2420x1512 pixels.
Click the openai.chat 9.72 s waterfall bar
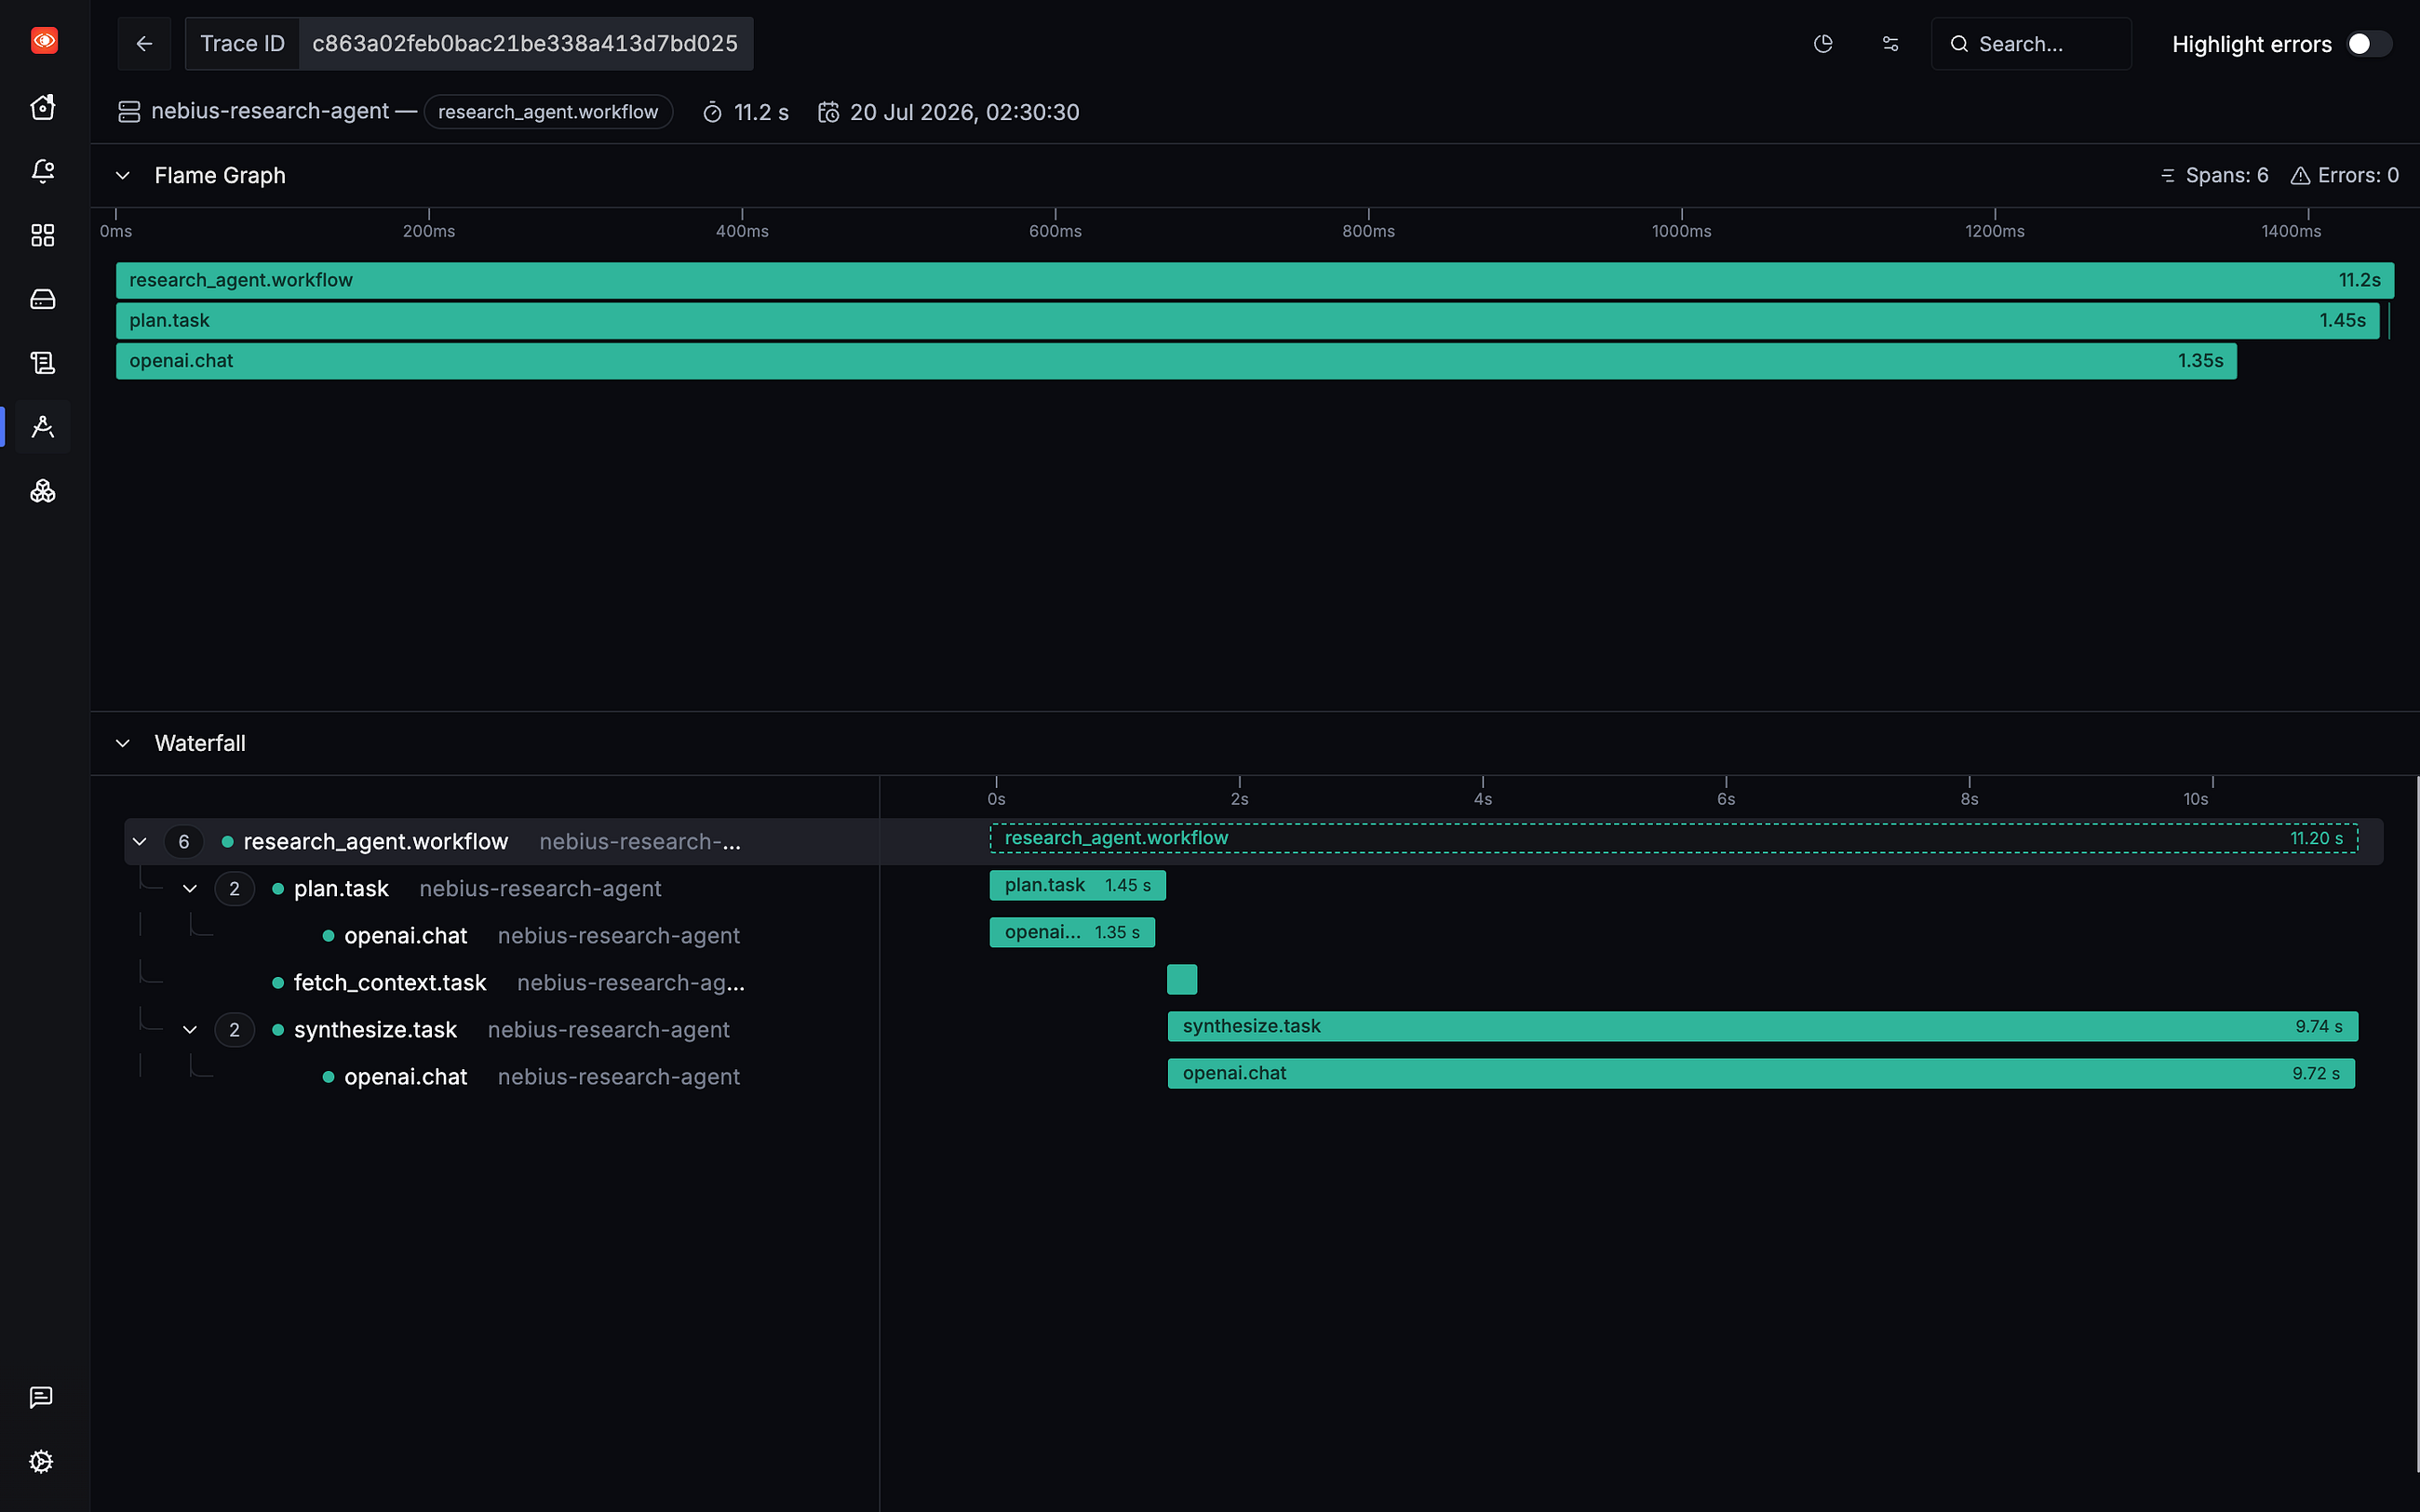pyautogui.click(x=1761, y=1073)
